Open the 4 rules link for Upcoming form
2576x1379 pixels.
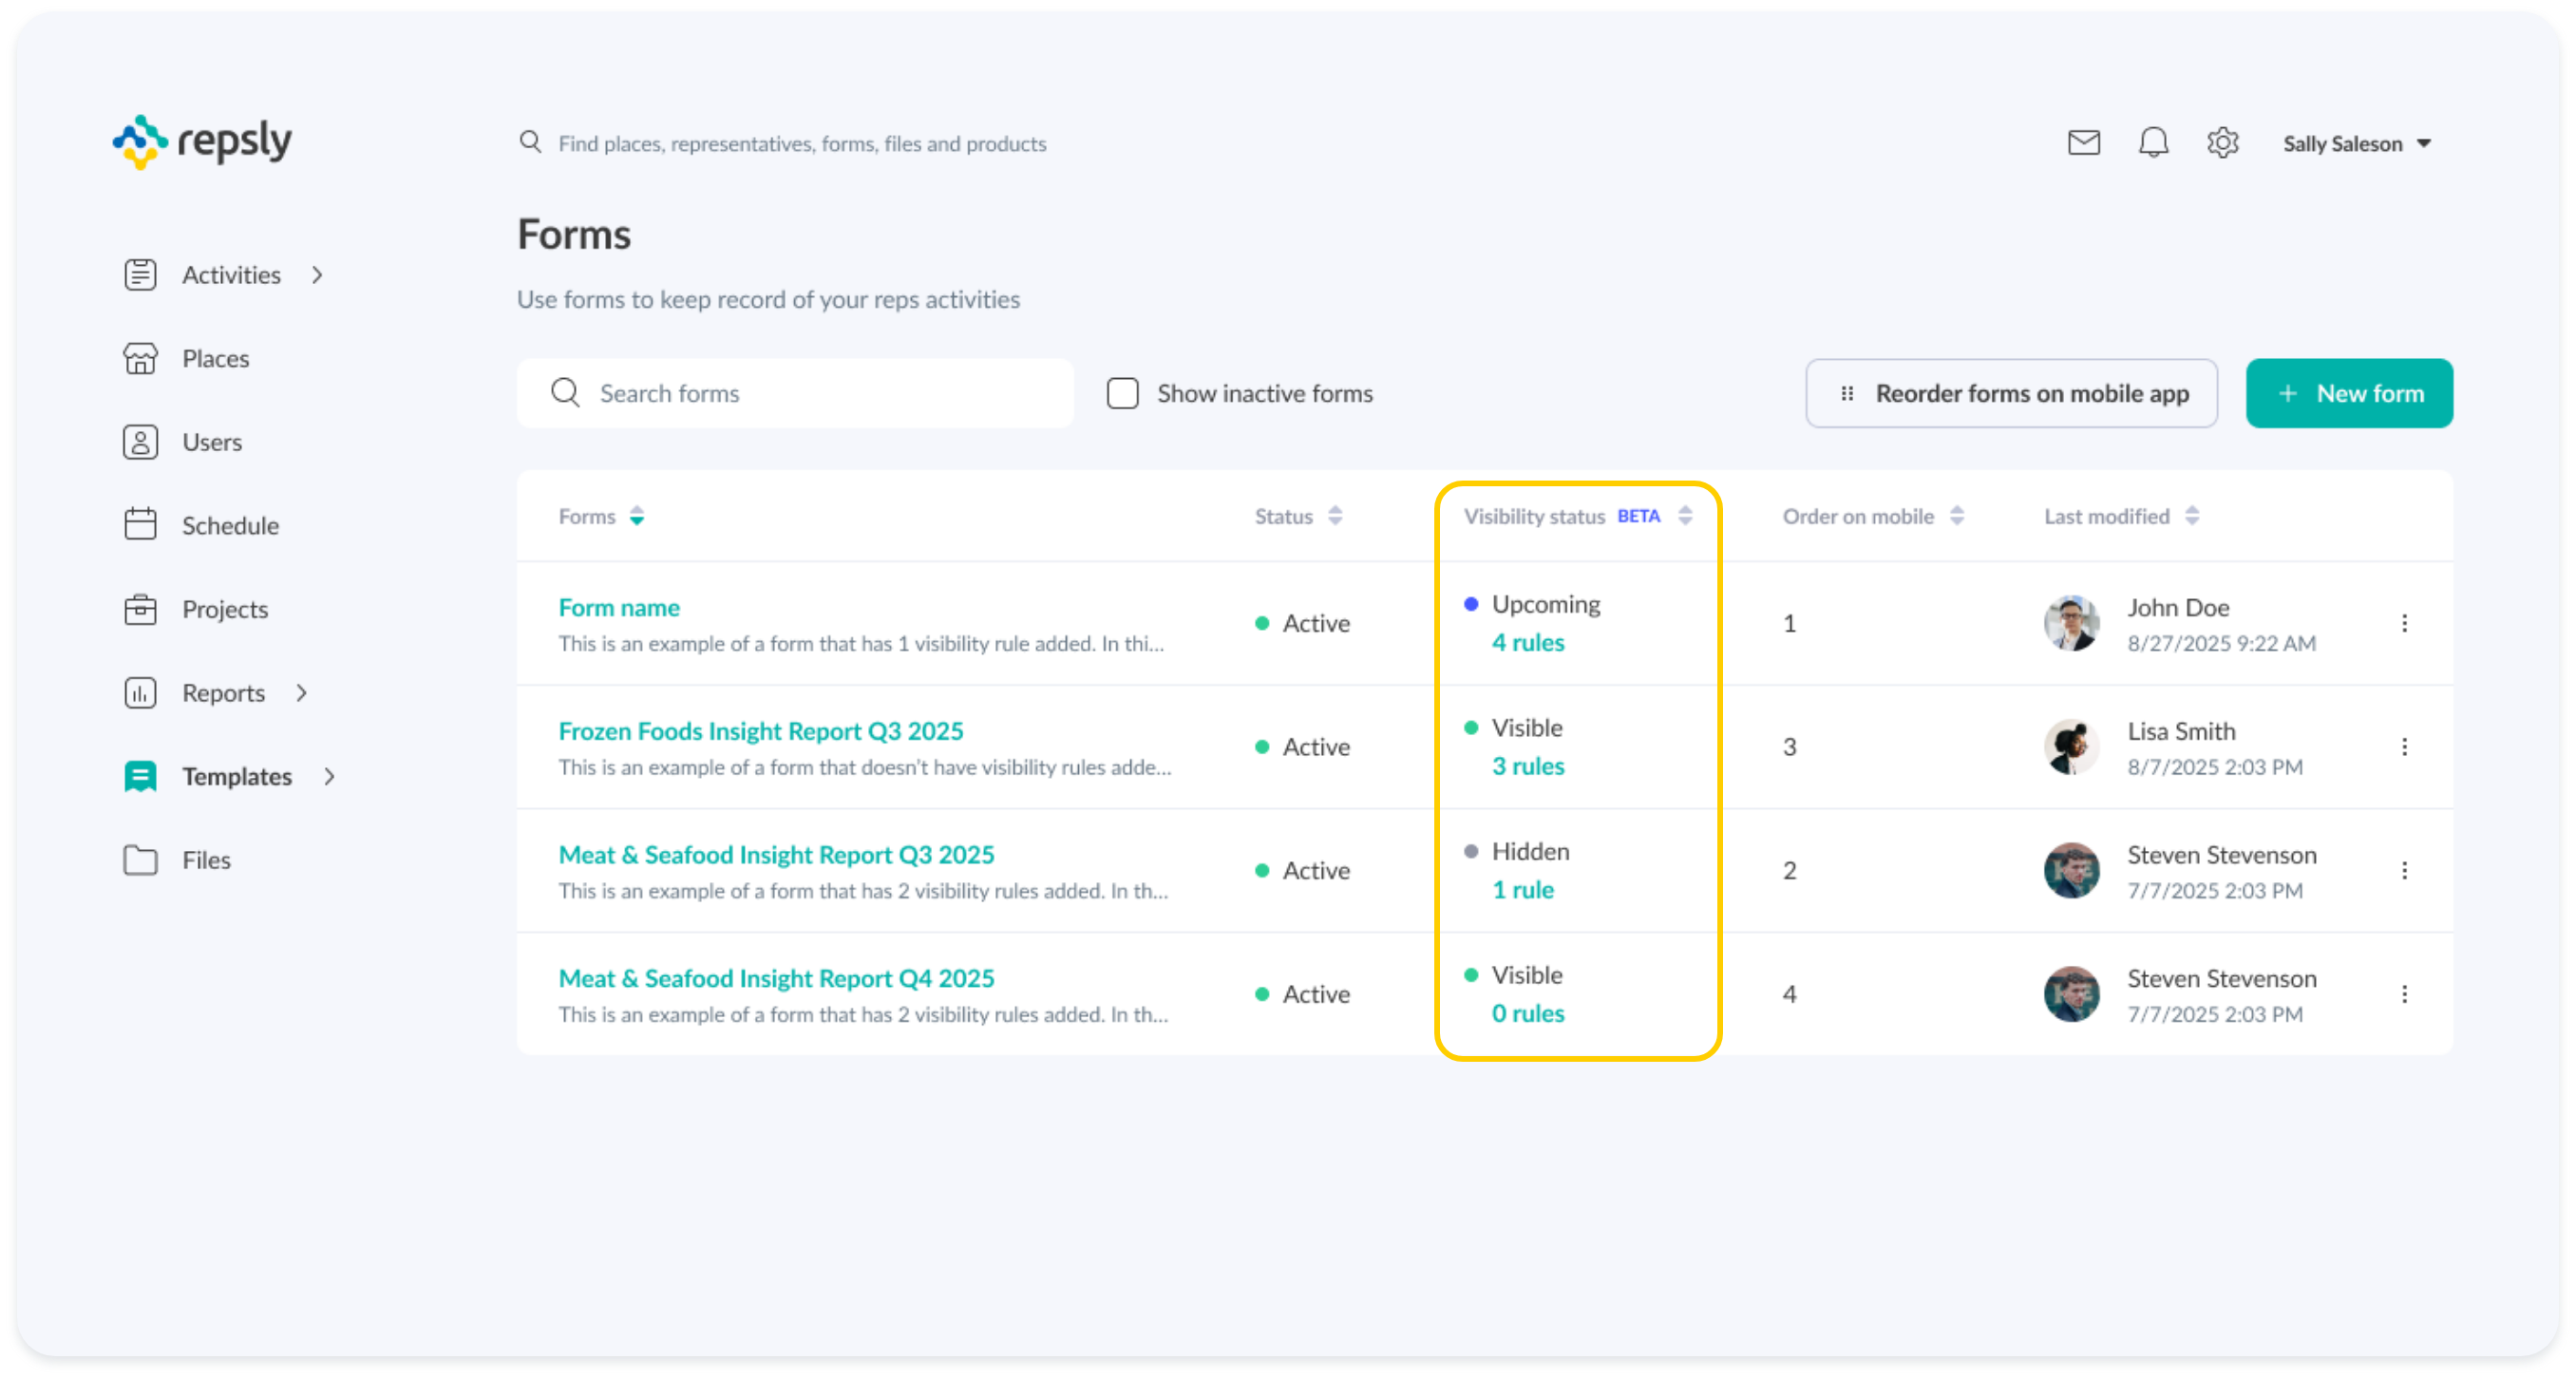[x=1527, y=642]
